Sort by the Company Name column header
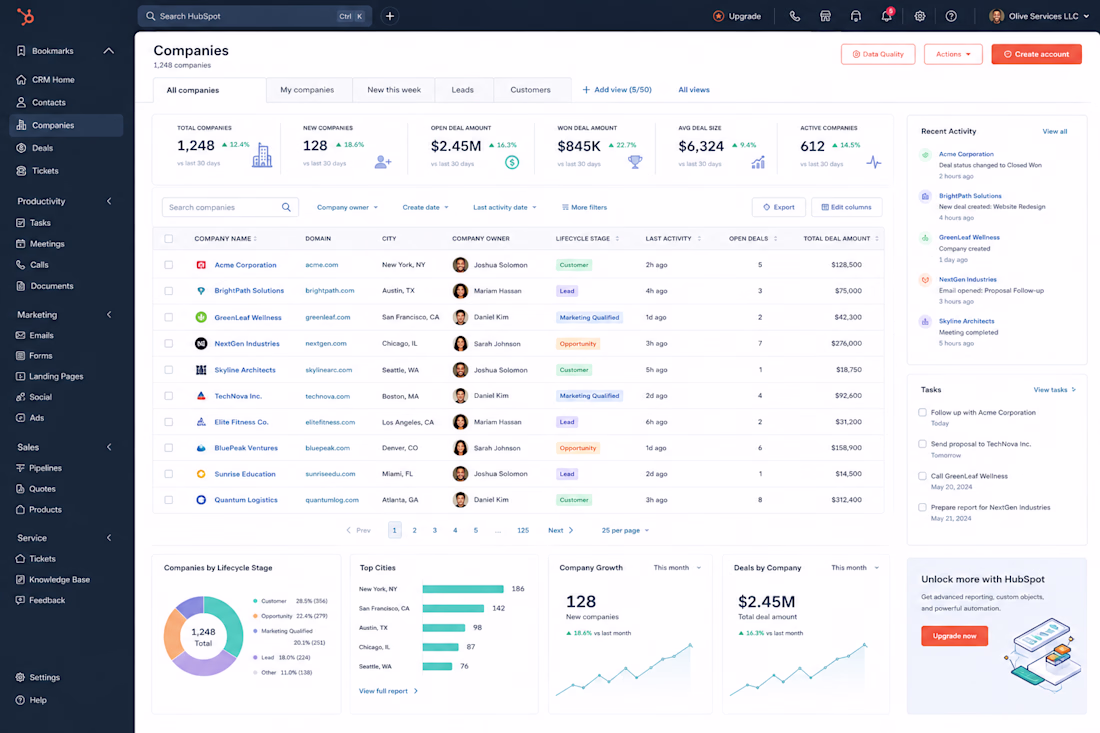 [226, 239]
